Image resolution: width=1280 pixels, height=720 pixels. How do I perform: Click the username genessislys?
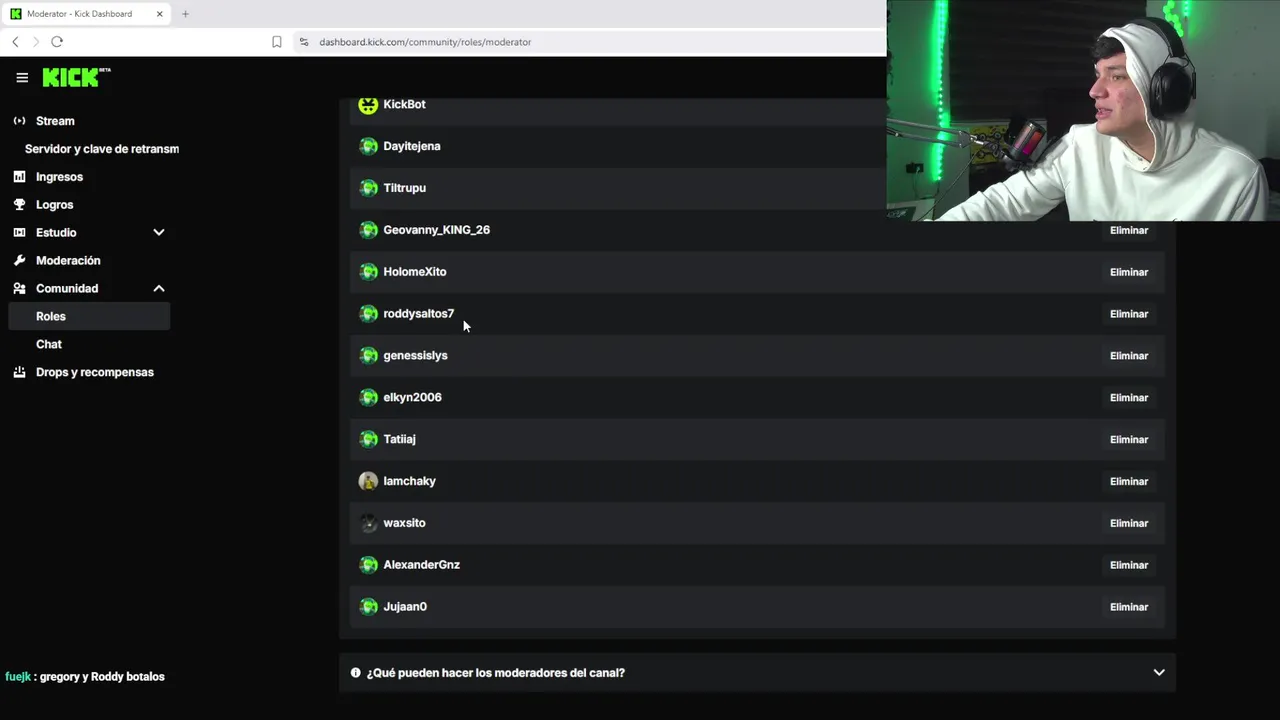tap(415, 356)
